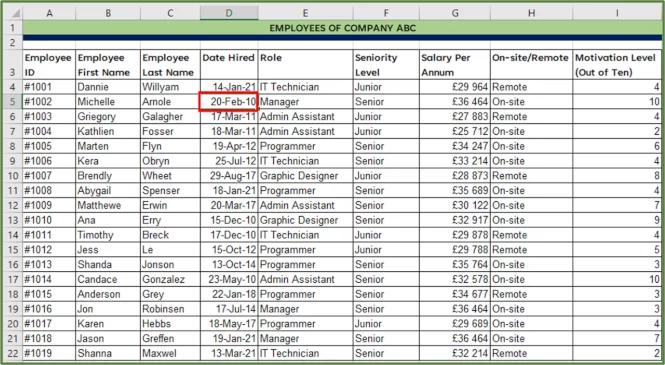Select cell with Employee ID #1010

tap(49, 220)
